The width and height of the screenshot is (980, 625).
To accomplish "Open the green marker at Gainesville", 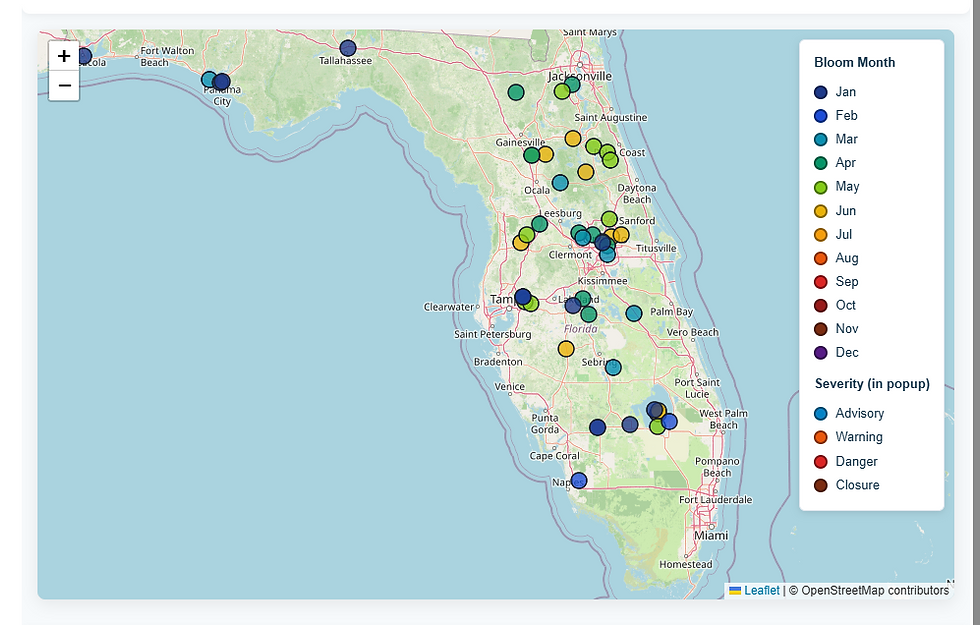I will point(531,155).
